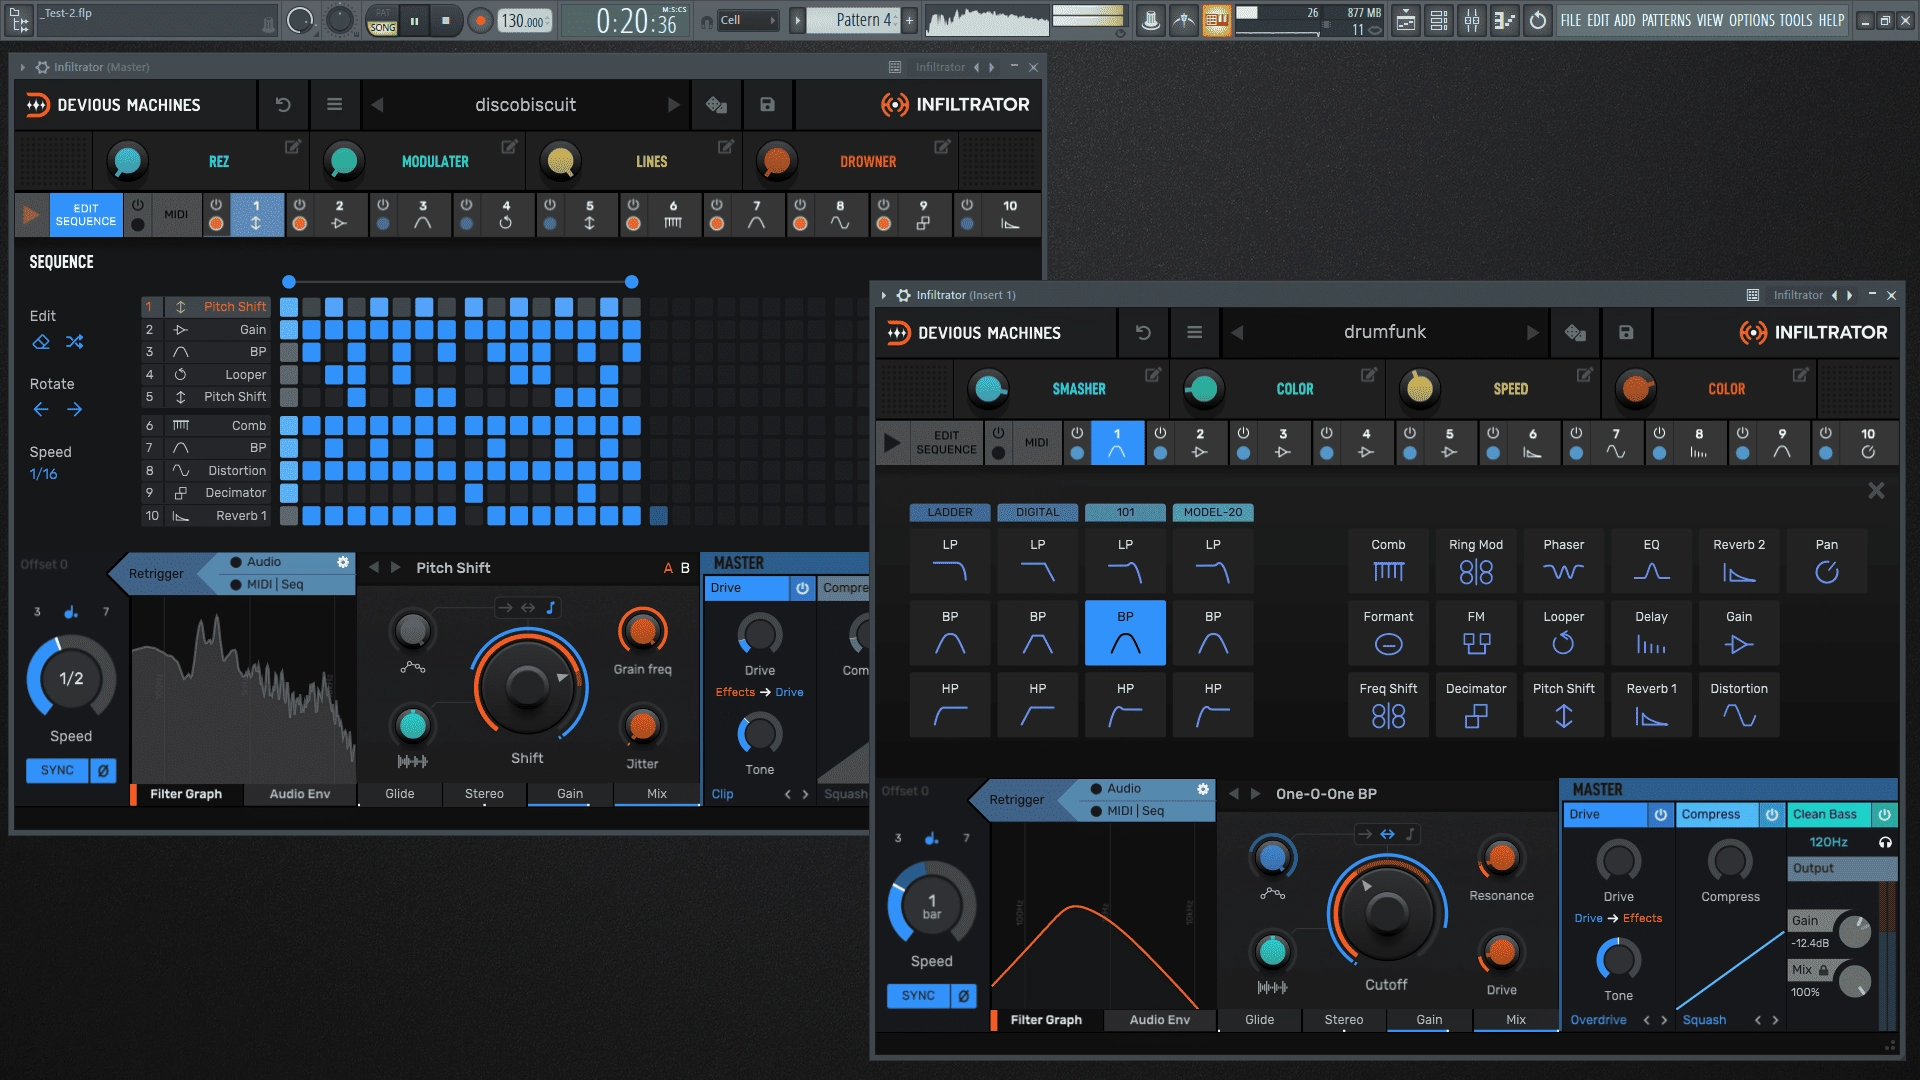This screenshot has width=1920, height=1080.
Task: Choose the Comb effect icon
Action: click(x=1388, y=561)
